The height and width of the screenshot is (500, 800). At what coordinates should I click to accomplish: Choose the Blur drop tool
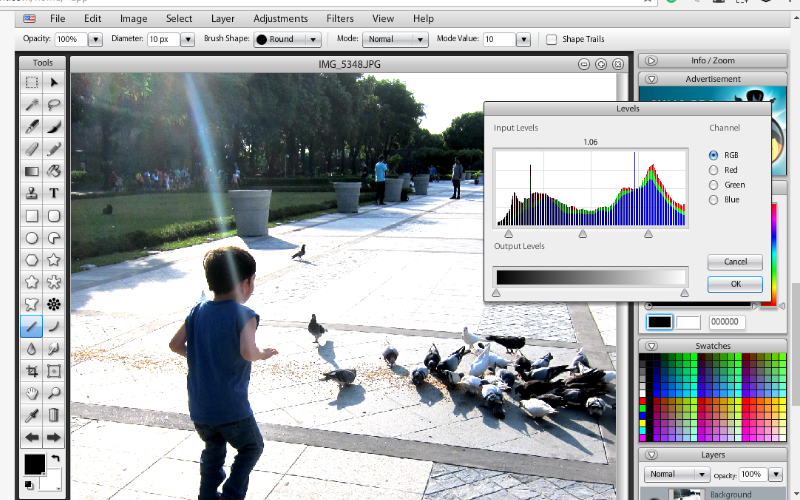tap(32, 349)
